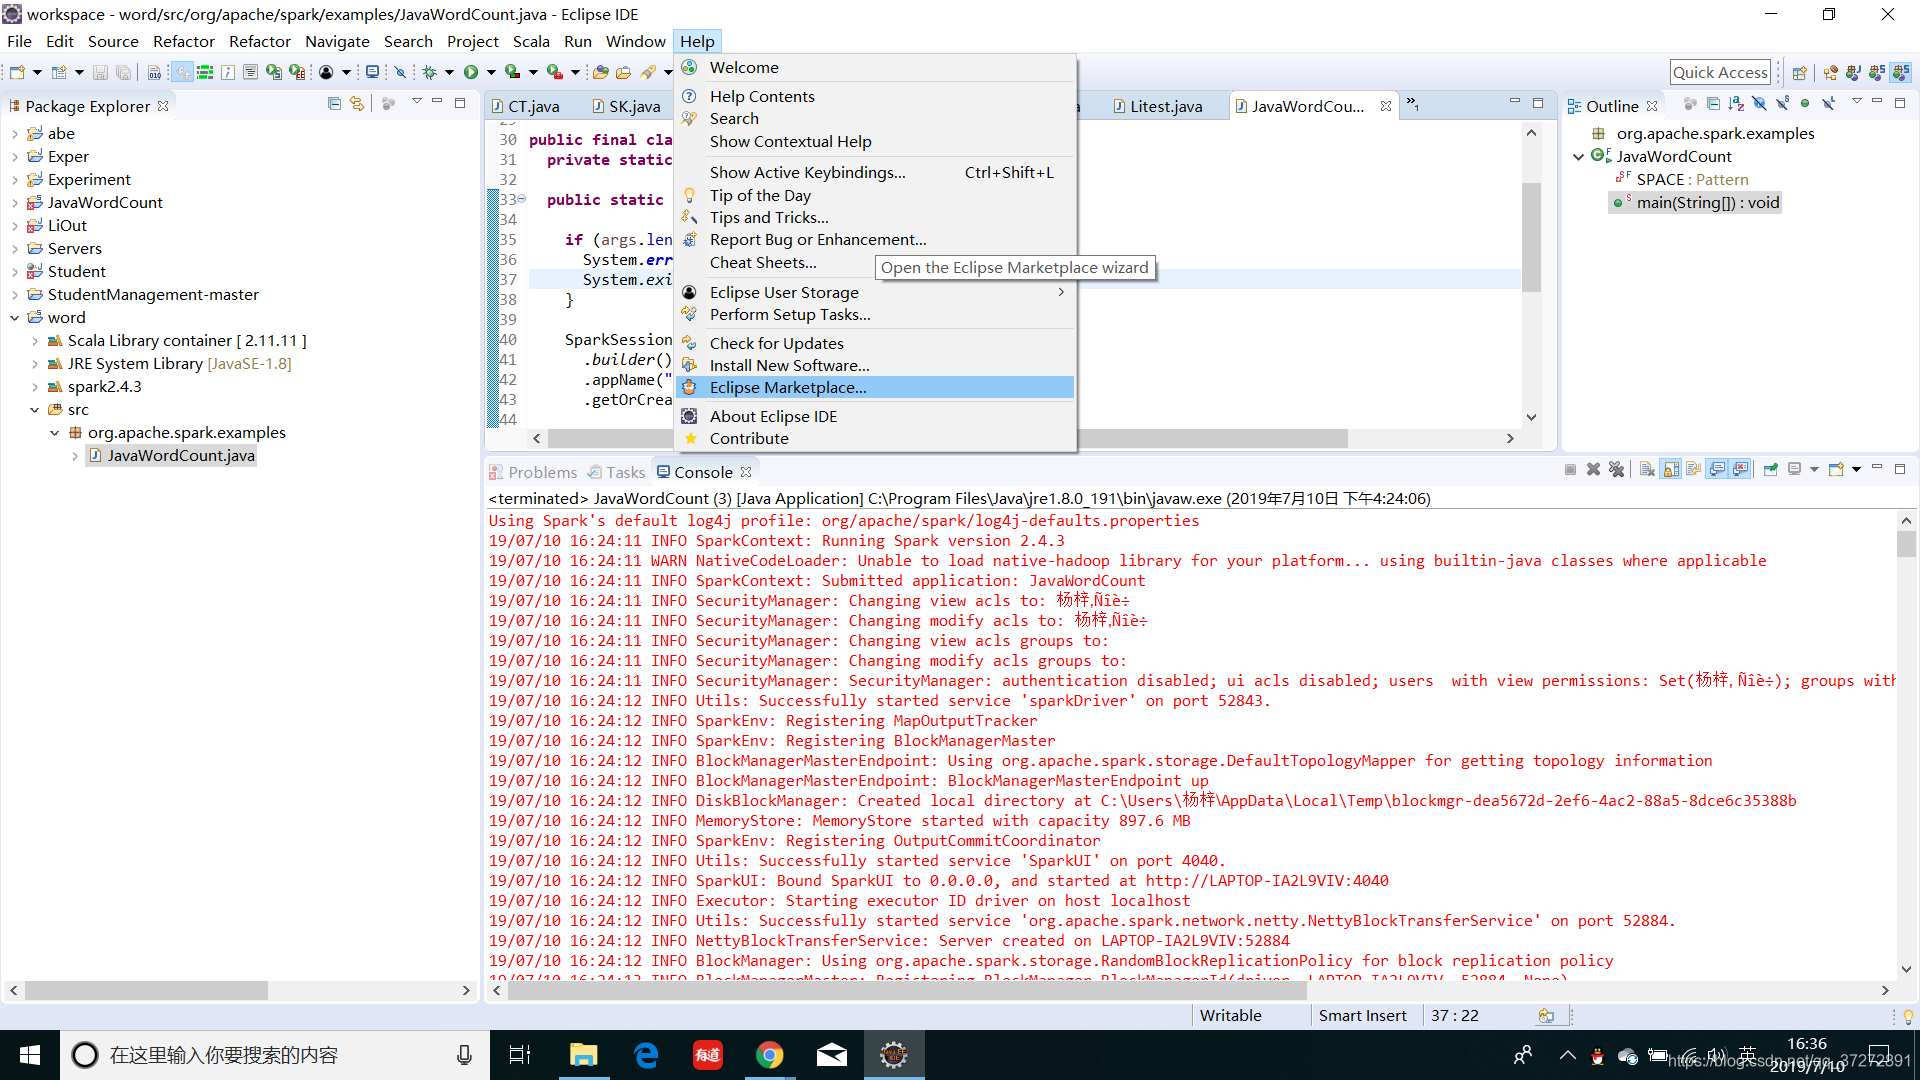
Task: Click the Windows Start button
Action: [30, 1055]
